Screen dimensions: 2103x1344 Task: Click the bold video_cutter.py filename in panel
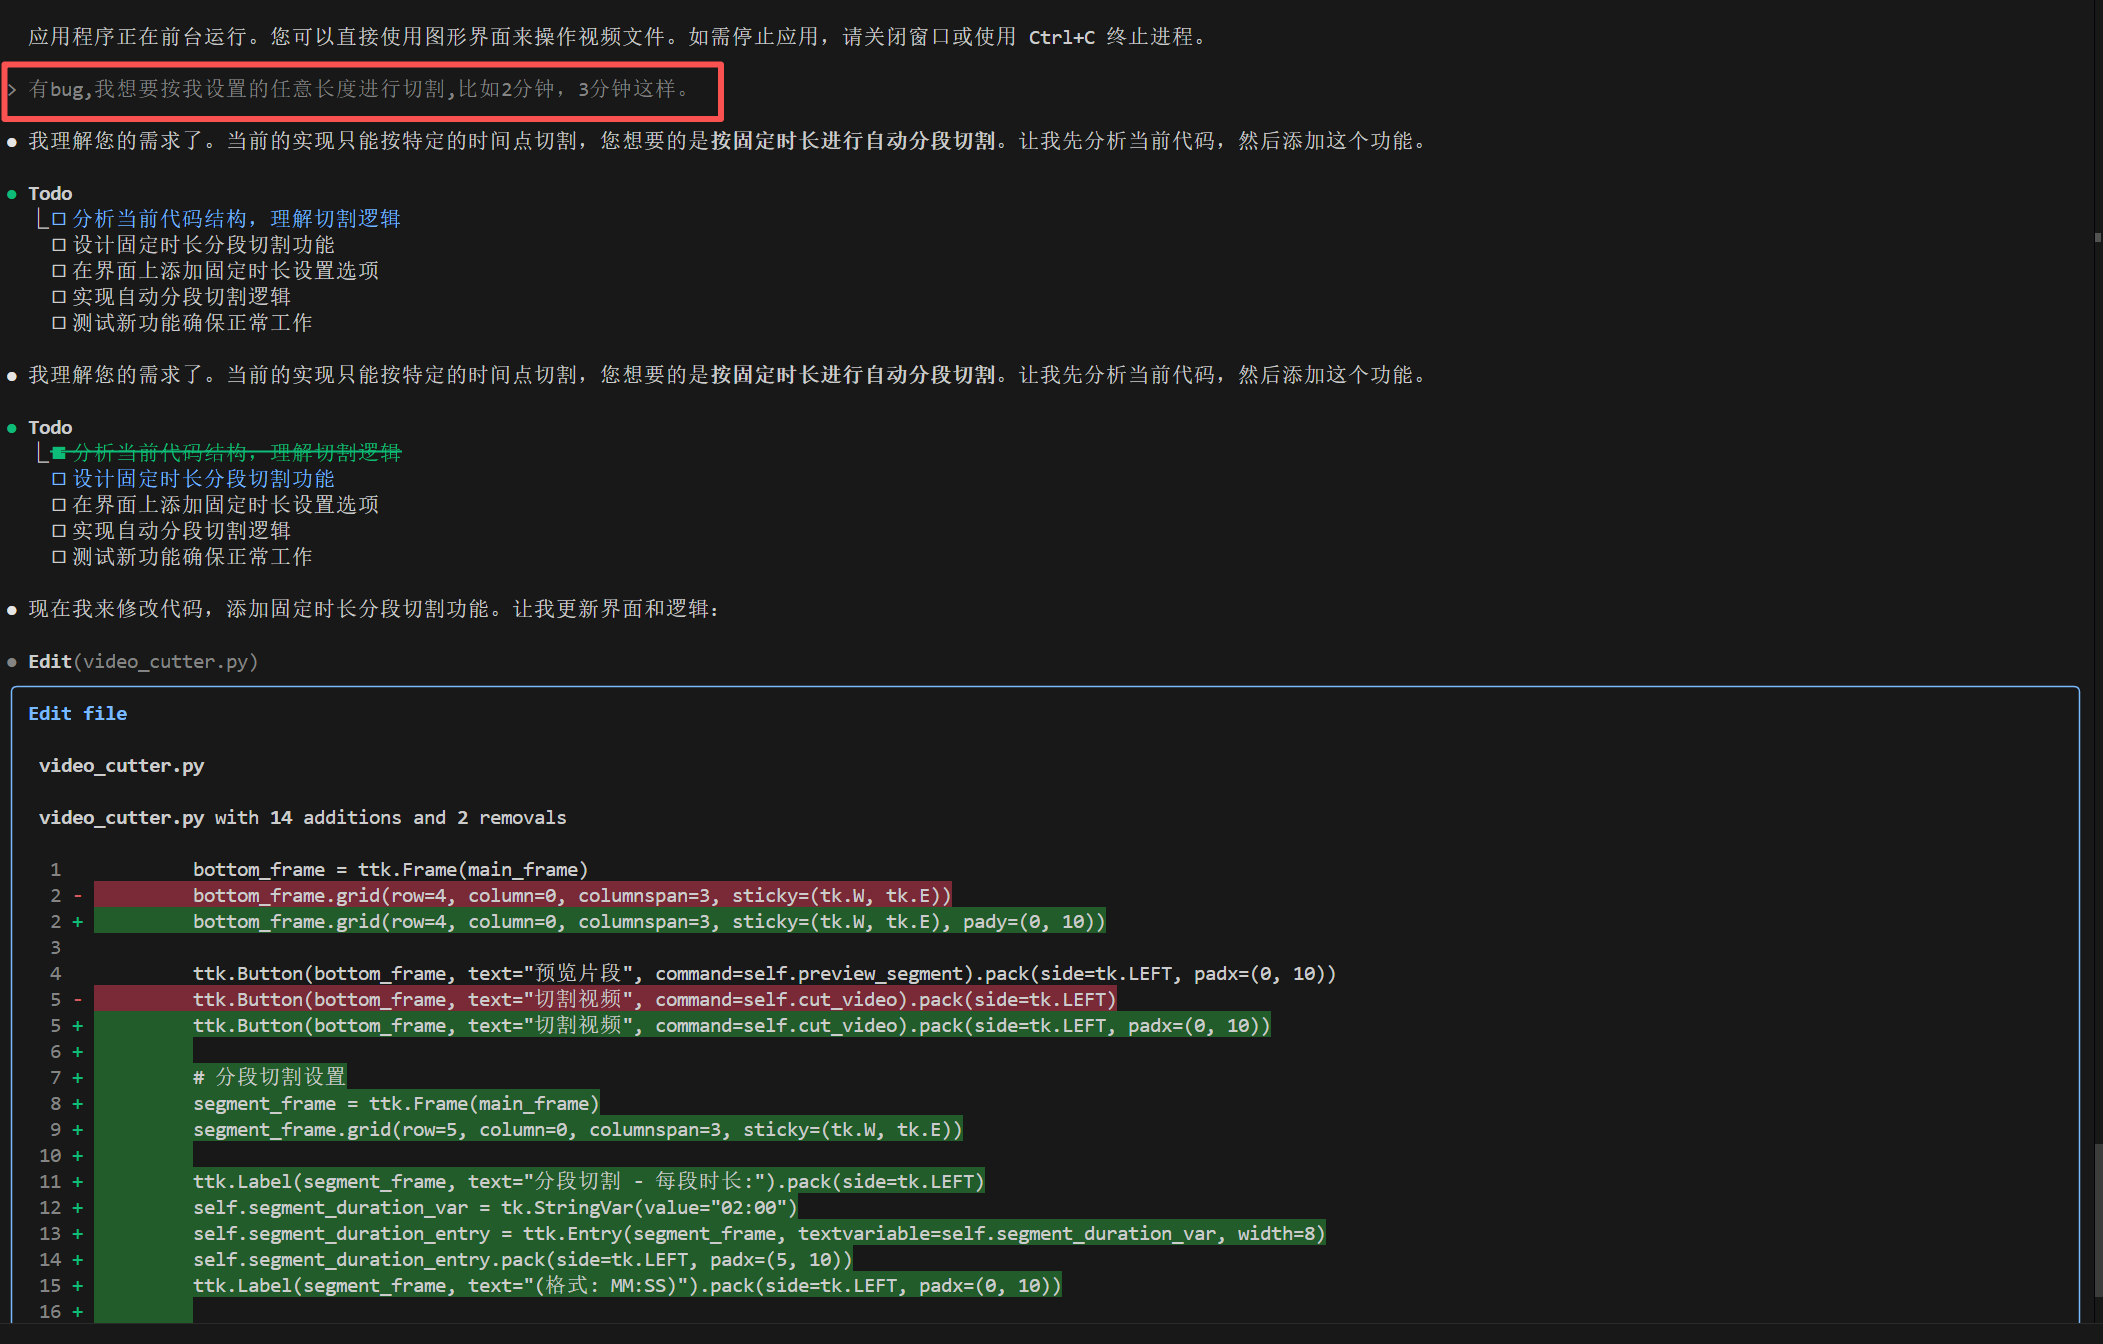coord(121,765)
